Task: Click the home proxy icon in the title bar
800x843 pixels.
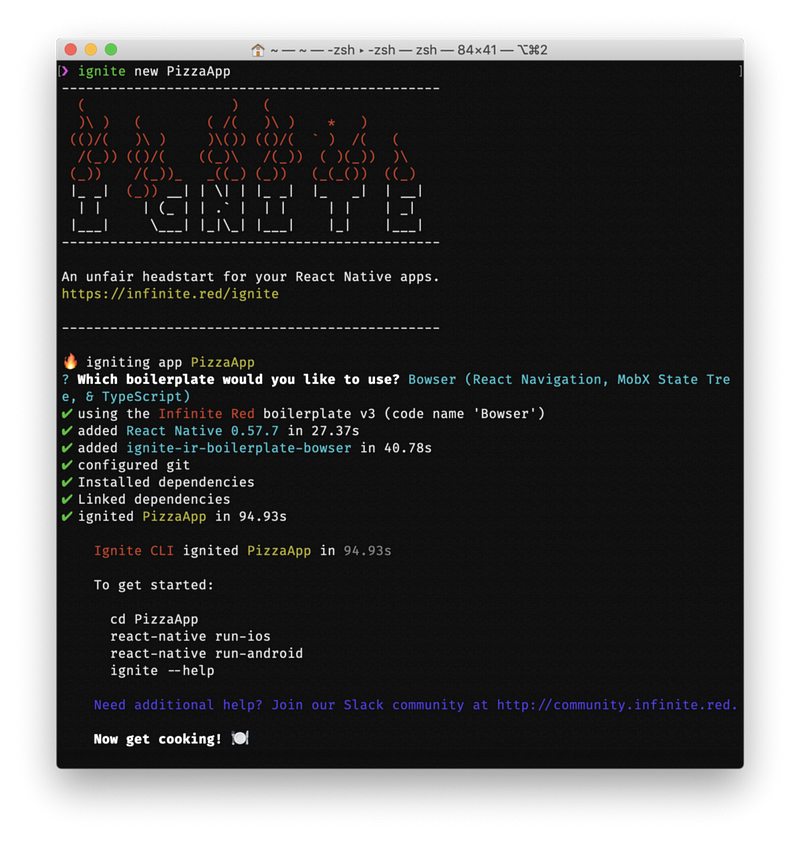Action: click(256, 48)
